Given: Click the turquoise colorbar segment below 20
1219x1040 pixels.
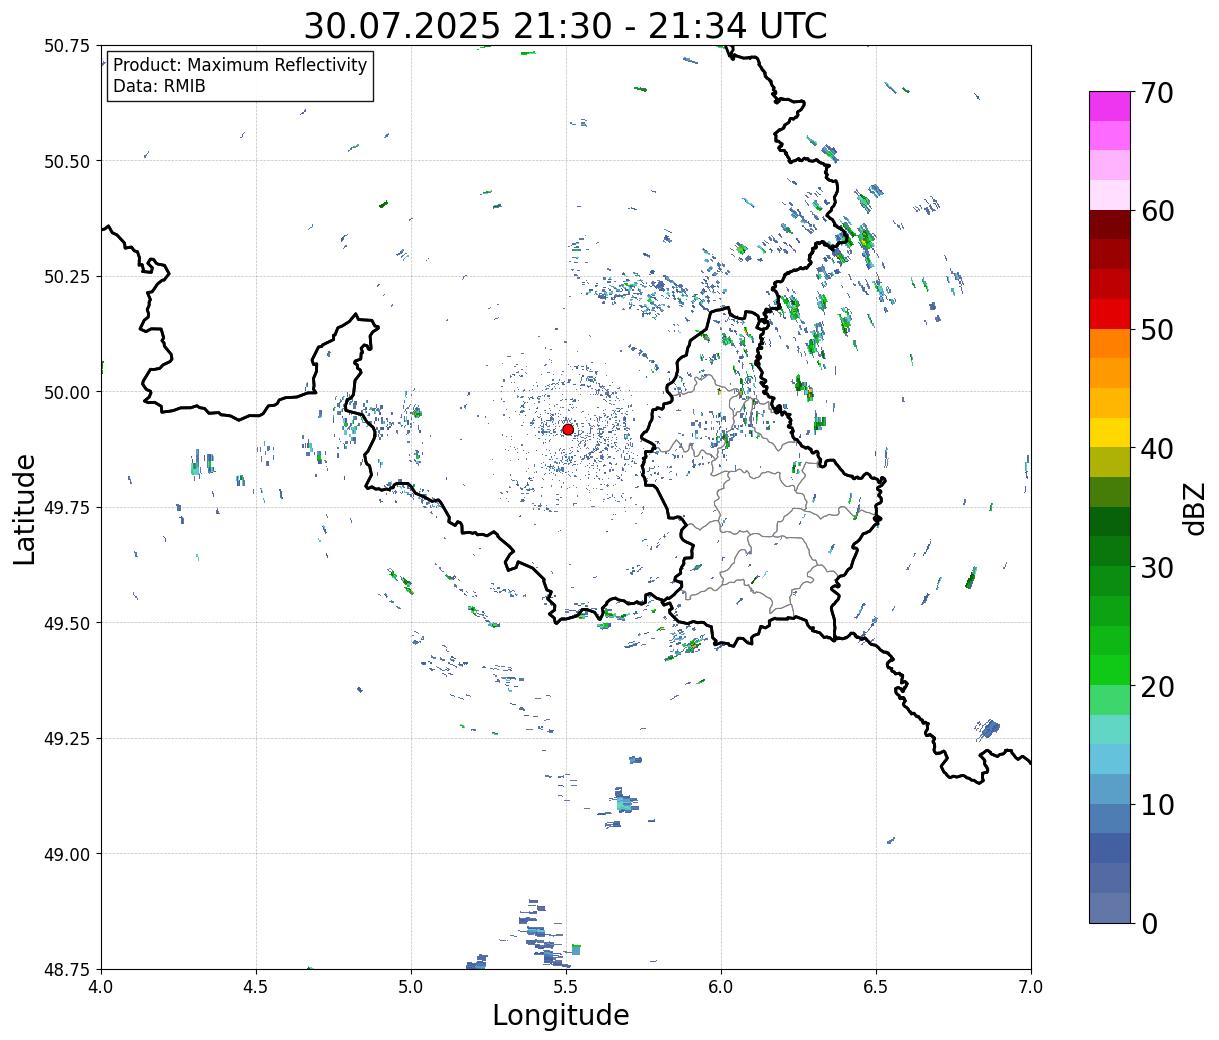Looking at the screenshot, I should coord(1110,729).
